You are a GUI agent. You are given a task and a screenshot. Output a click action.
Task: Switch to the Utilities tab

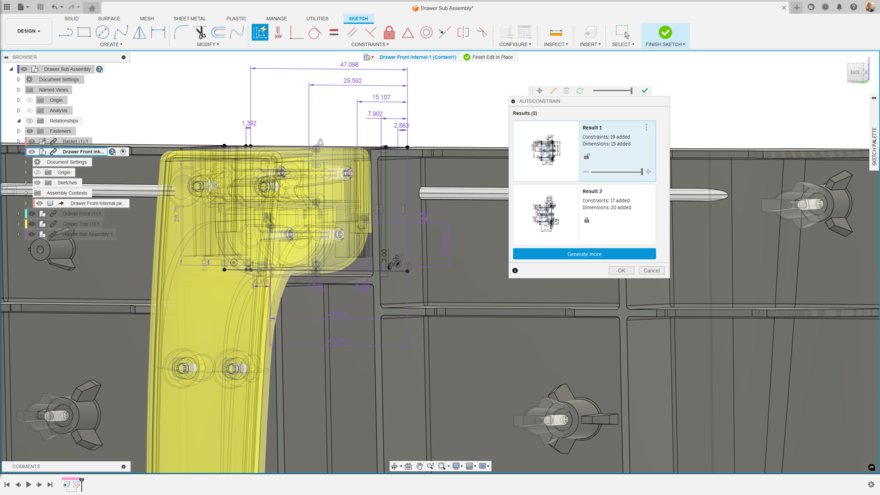[317, 18]
